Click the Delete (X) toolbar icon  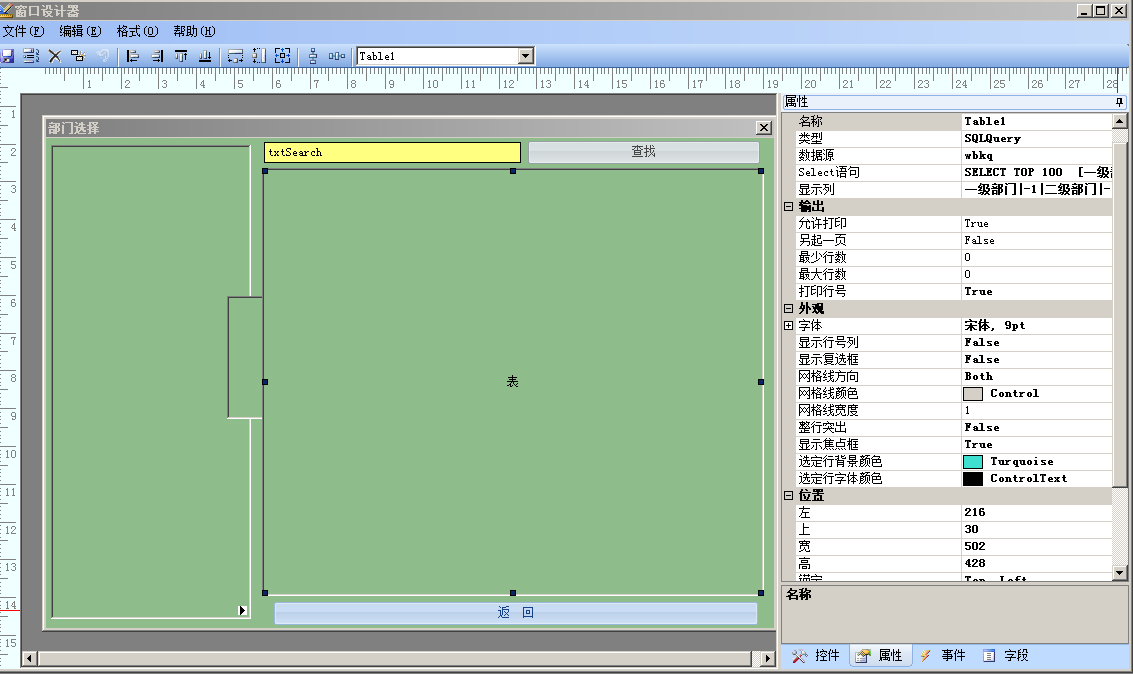tap(54, 56)
